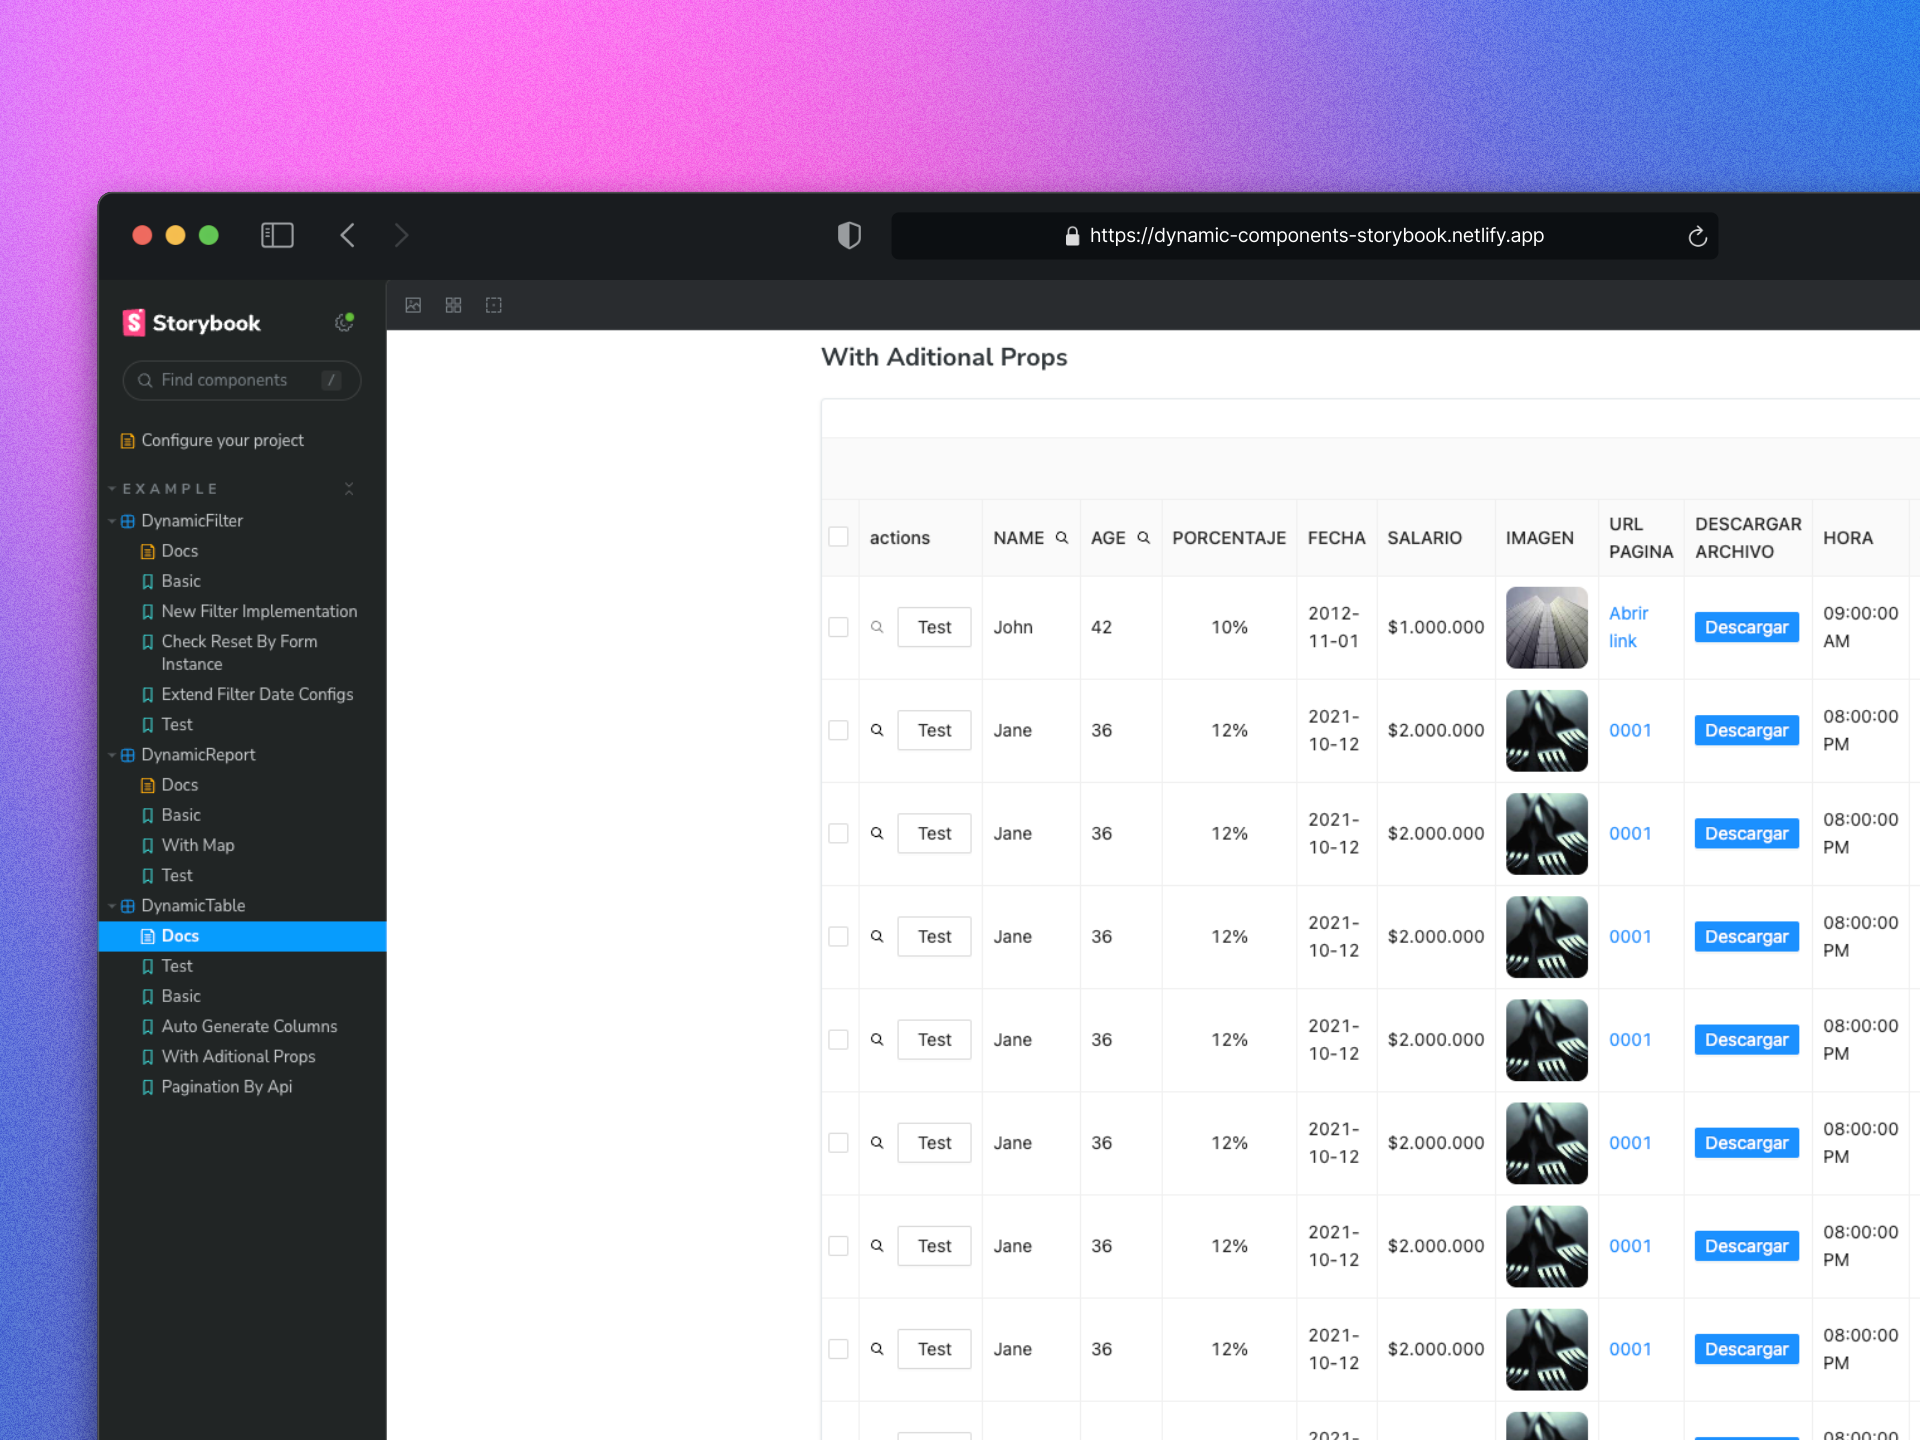Click the lock icon in address bar
Image resolution: width=1920 pixels, height=1440 pixels.
pos(1072,236)
